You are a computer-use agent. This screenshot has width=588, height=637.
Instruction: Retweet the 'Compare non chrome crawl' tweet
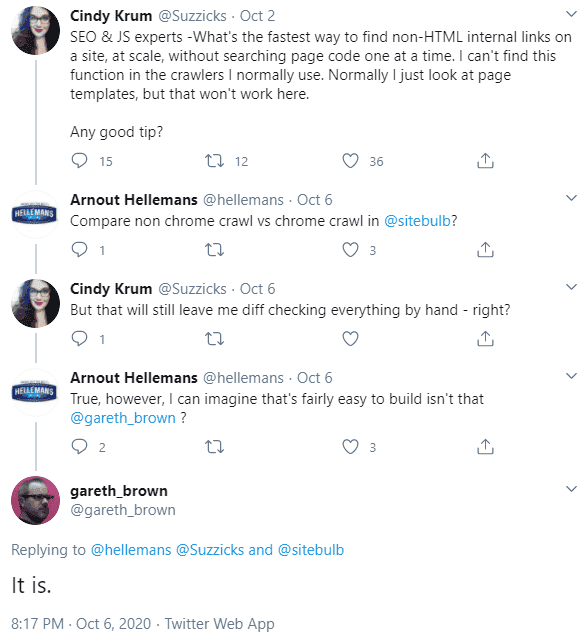tap(214, 249)
